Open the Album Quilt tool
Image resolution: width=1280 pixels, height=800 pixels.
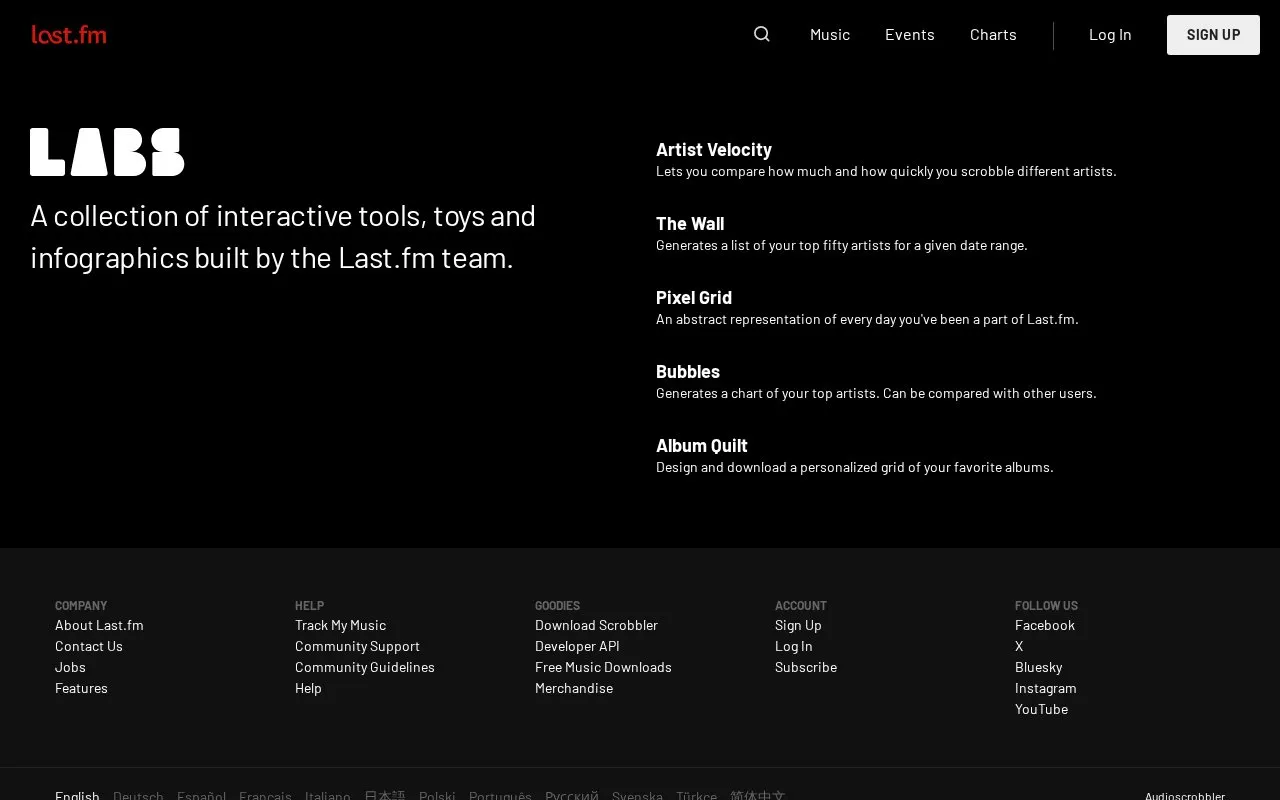702,445
